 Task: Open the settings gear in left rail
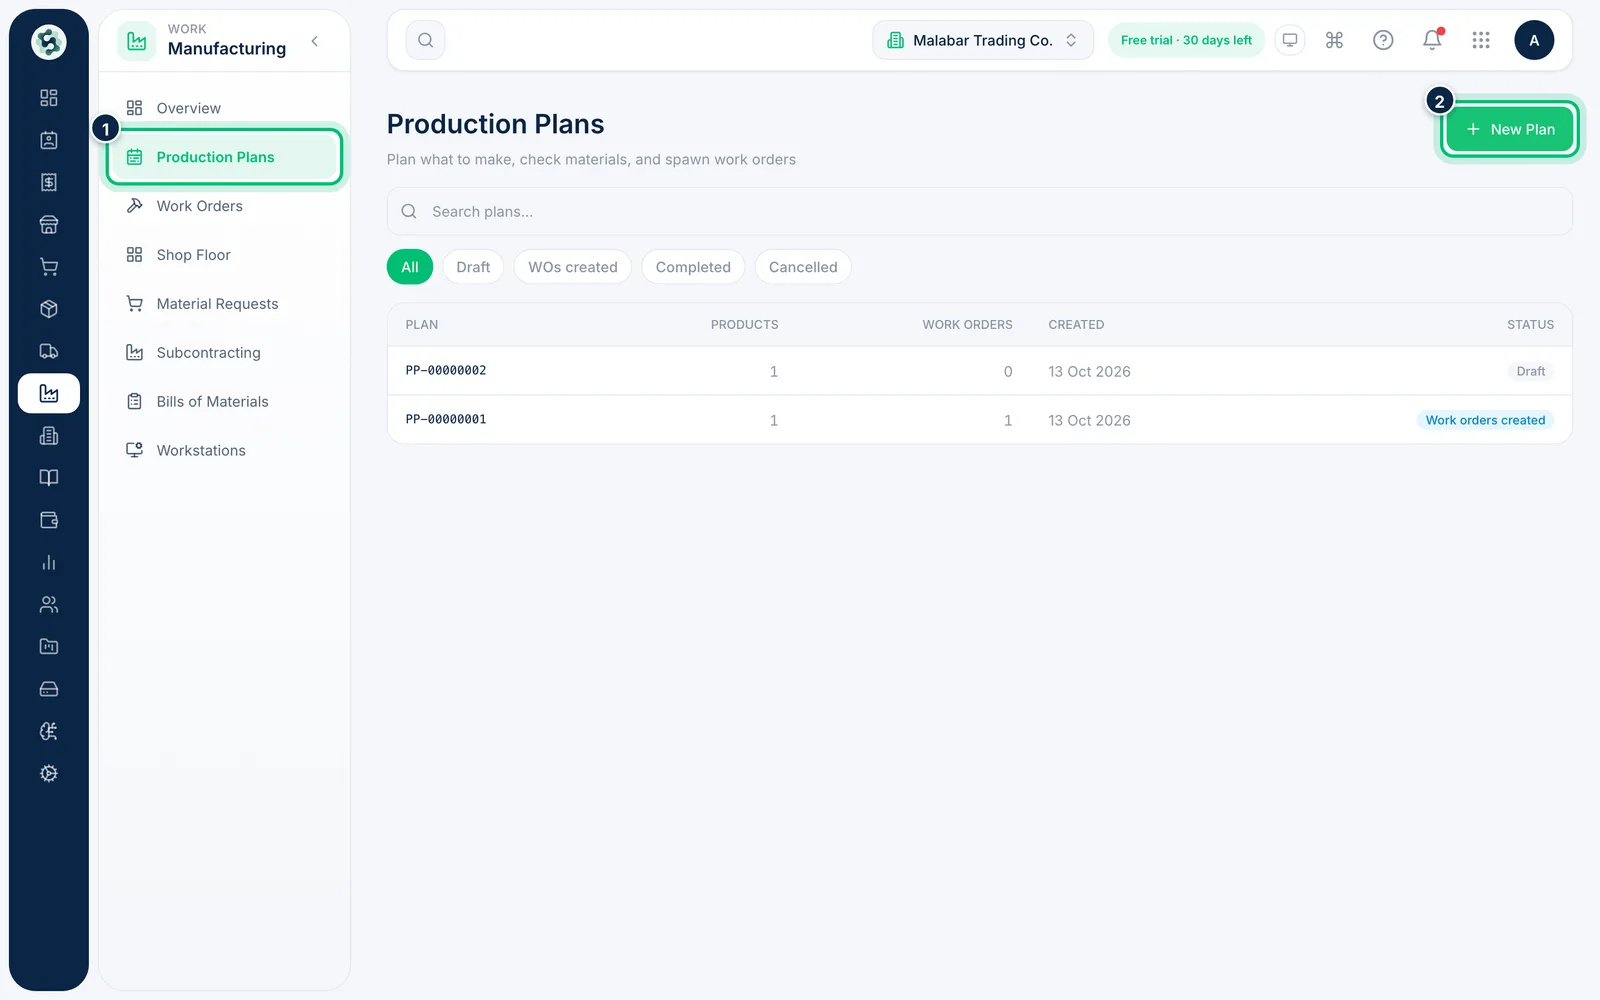click(x=48, y=774)
